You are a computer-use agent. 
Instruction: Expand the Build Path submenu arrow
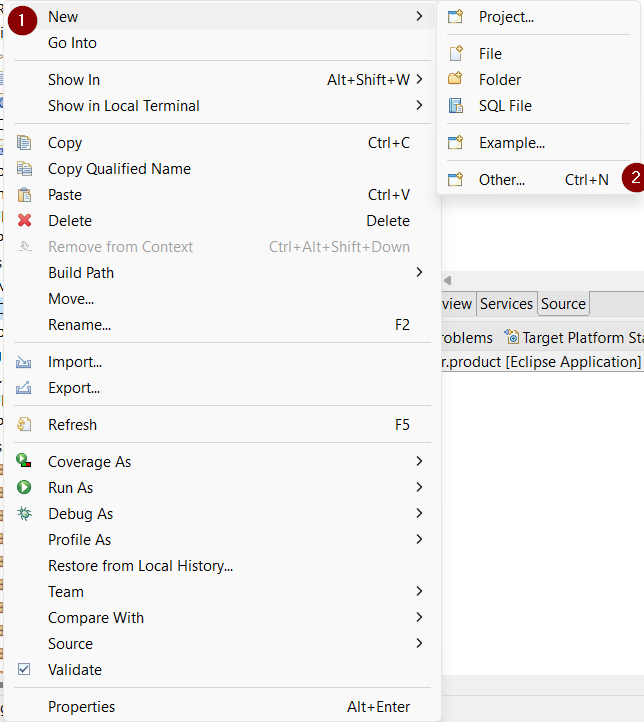coord(419,273)
